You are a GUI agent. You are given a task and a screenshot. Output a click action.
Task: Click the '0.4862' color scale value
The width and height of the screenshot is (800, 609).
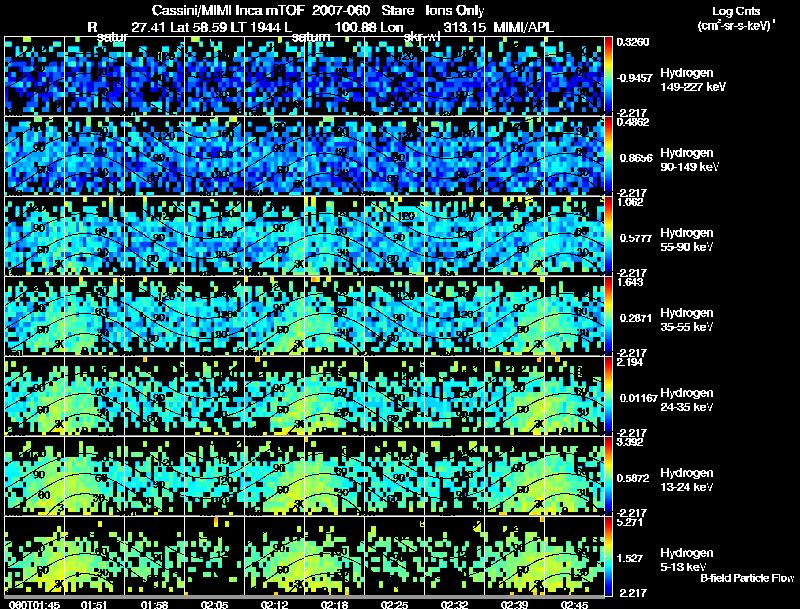(x=633, y=122)
